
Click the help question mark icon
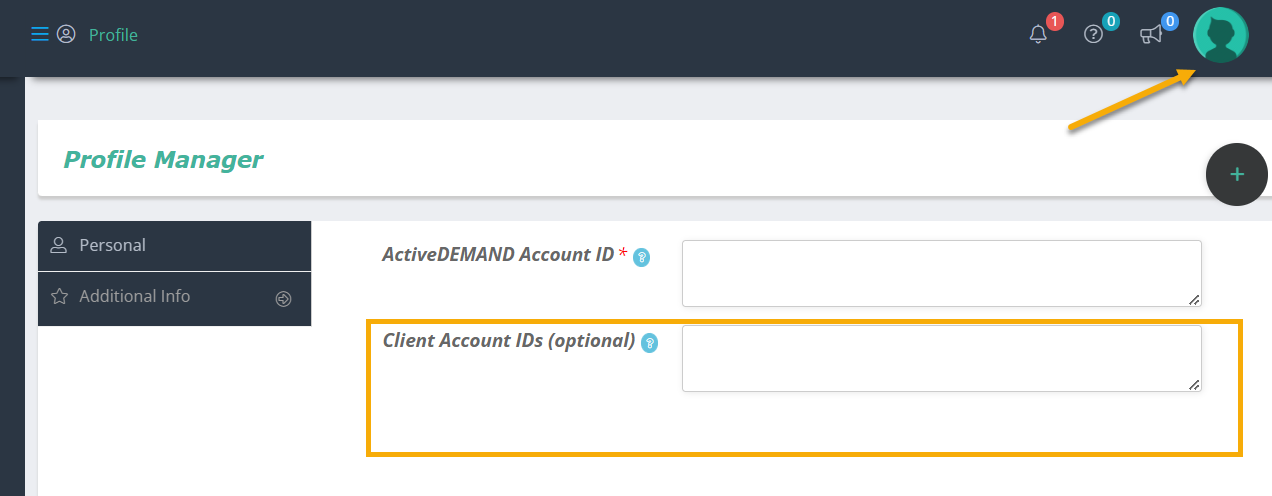[x=1093, y=35]
